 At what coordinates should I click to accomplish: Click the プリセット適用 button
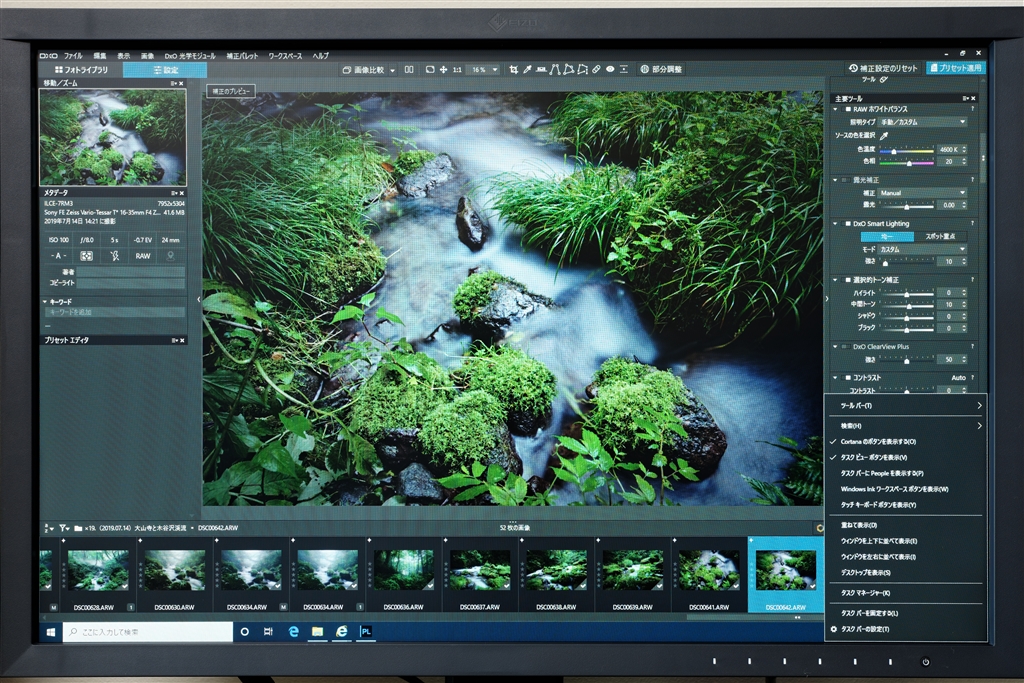955,68
